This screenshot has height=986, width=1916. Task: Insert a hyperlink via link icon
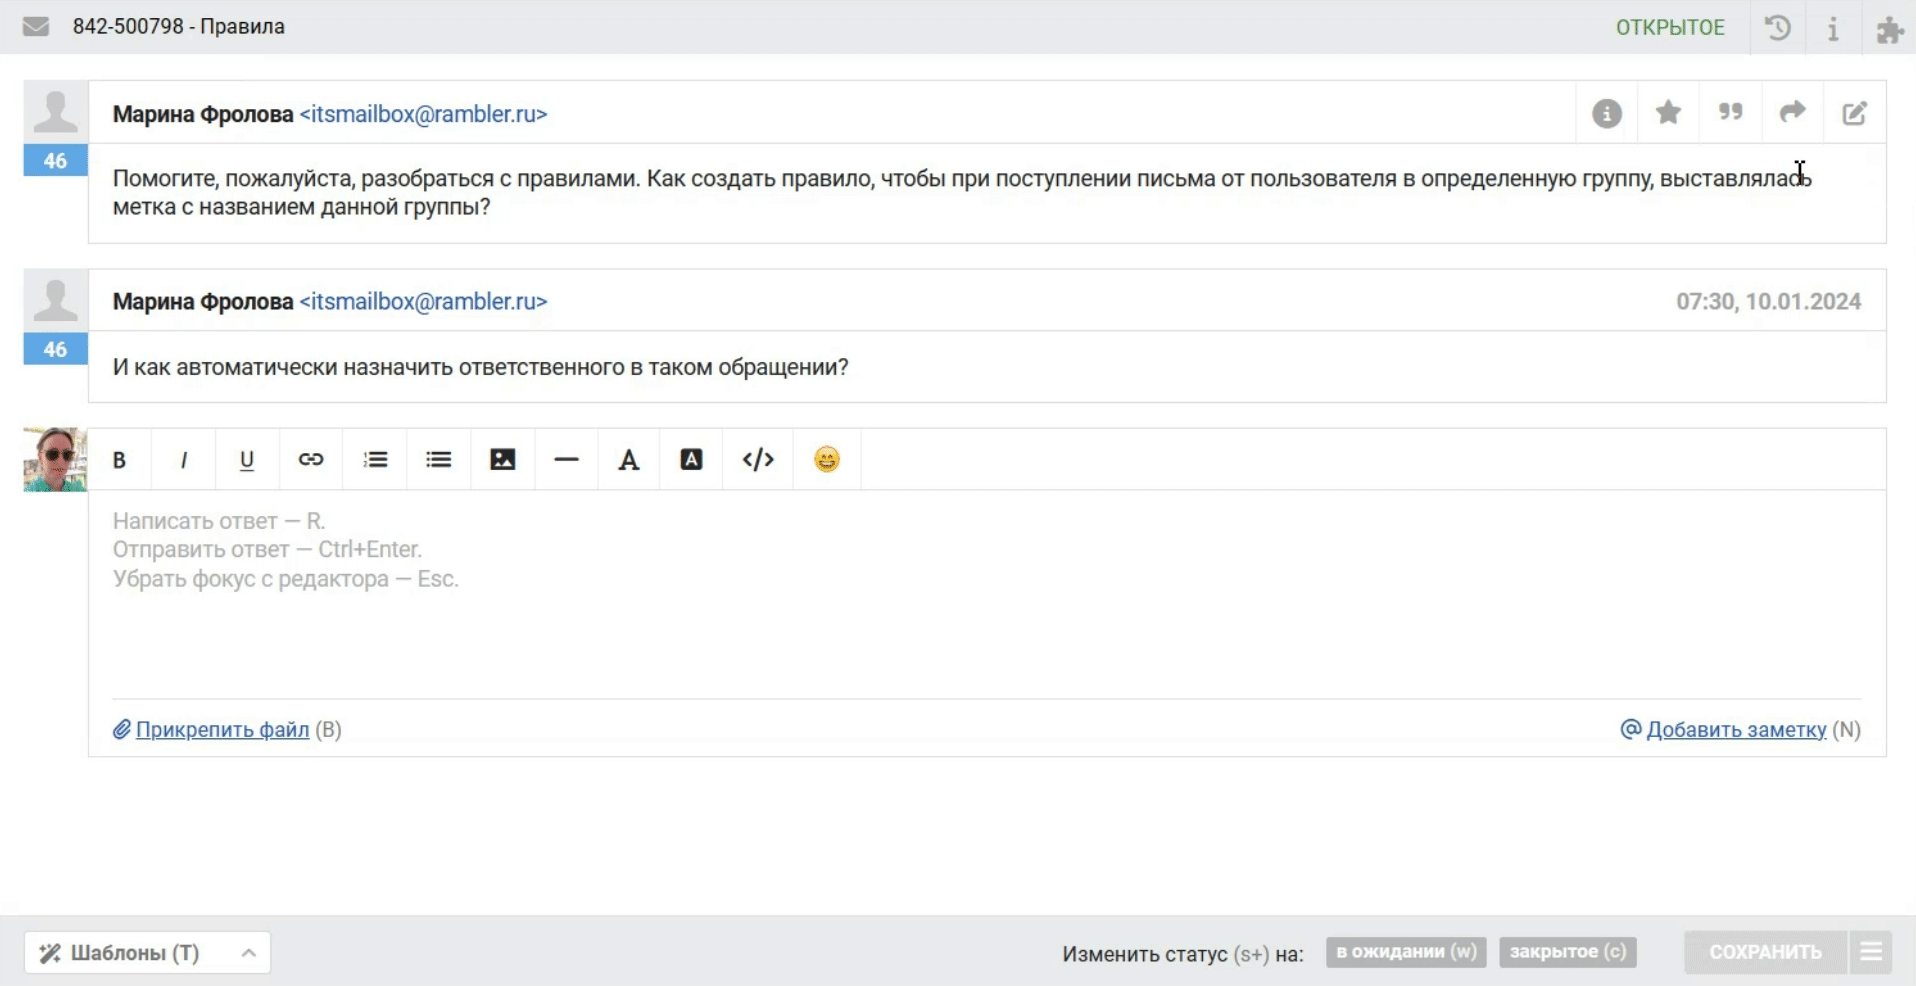point(311,460)
